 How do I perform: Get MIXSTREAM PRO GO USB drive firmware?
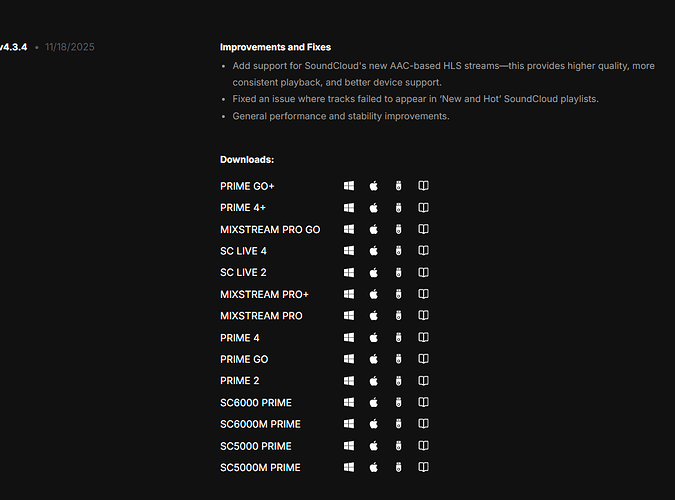tap(398, 229)
